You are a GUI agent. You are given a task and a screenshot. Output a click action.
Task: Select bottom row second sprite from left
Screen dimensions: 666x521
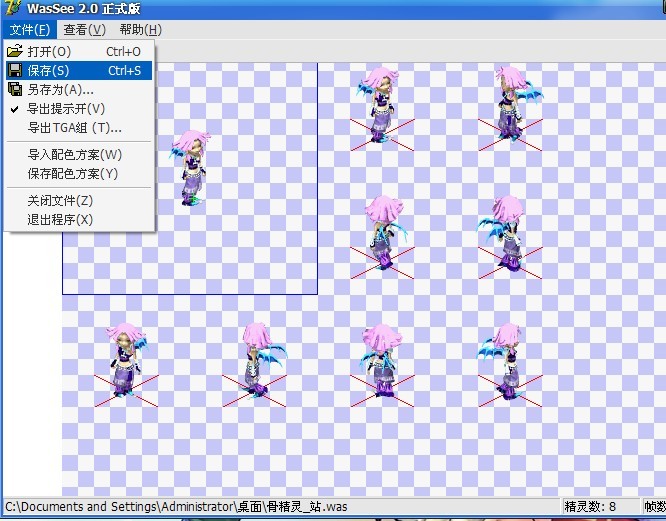[x=263, y=360]
